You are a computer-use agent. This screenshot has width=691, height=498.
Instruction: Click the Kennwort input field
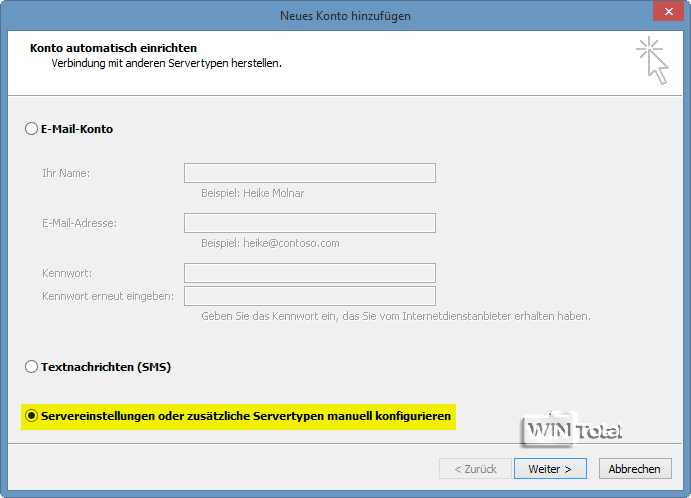[x=310, y=273]
